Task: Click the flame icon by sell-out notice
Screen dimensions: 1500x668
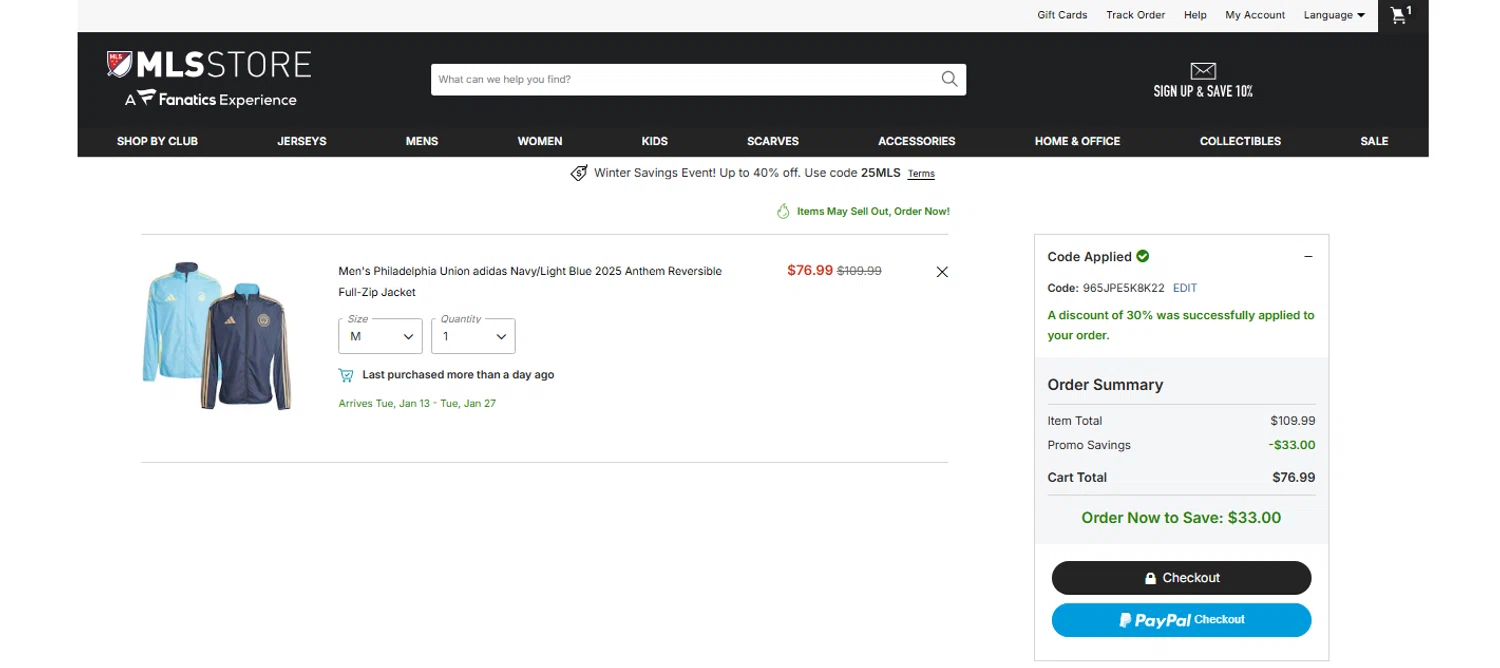Action: click(784, 211)
